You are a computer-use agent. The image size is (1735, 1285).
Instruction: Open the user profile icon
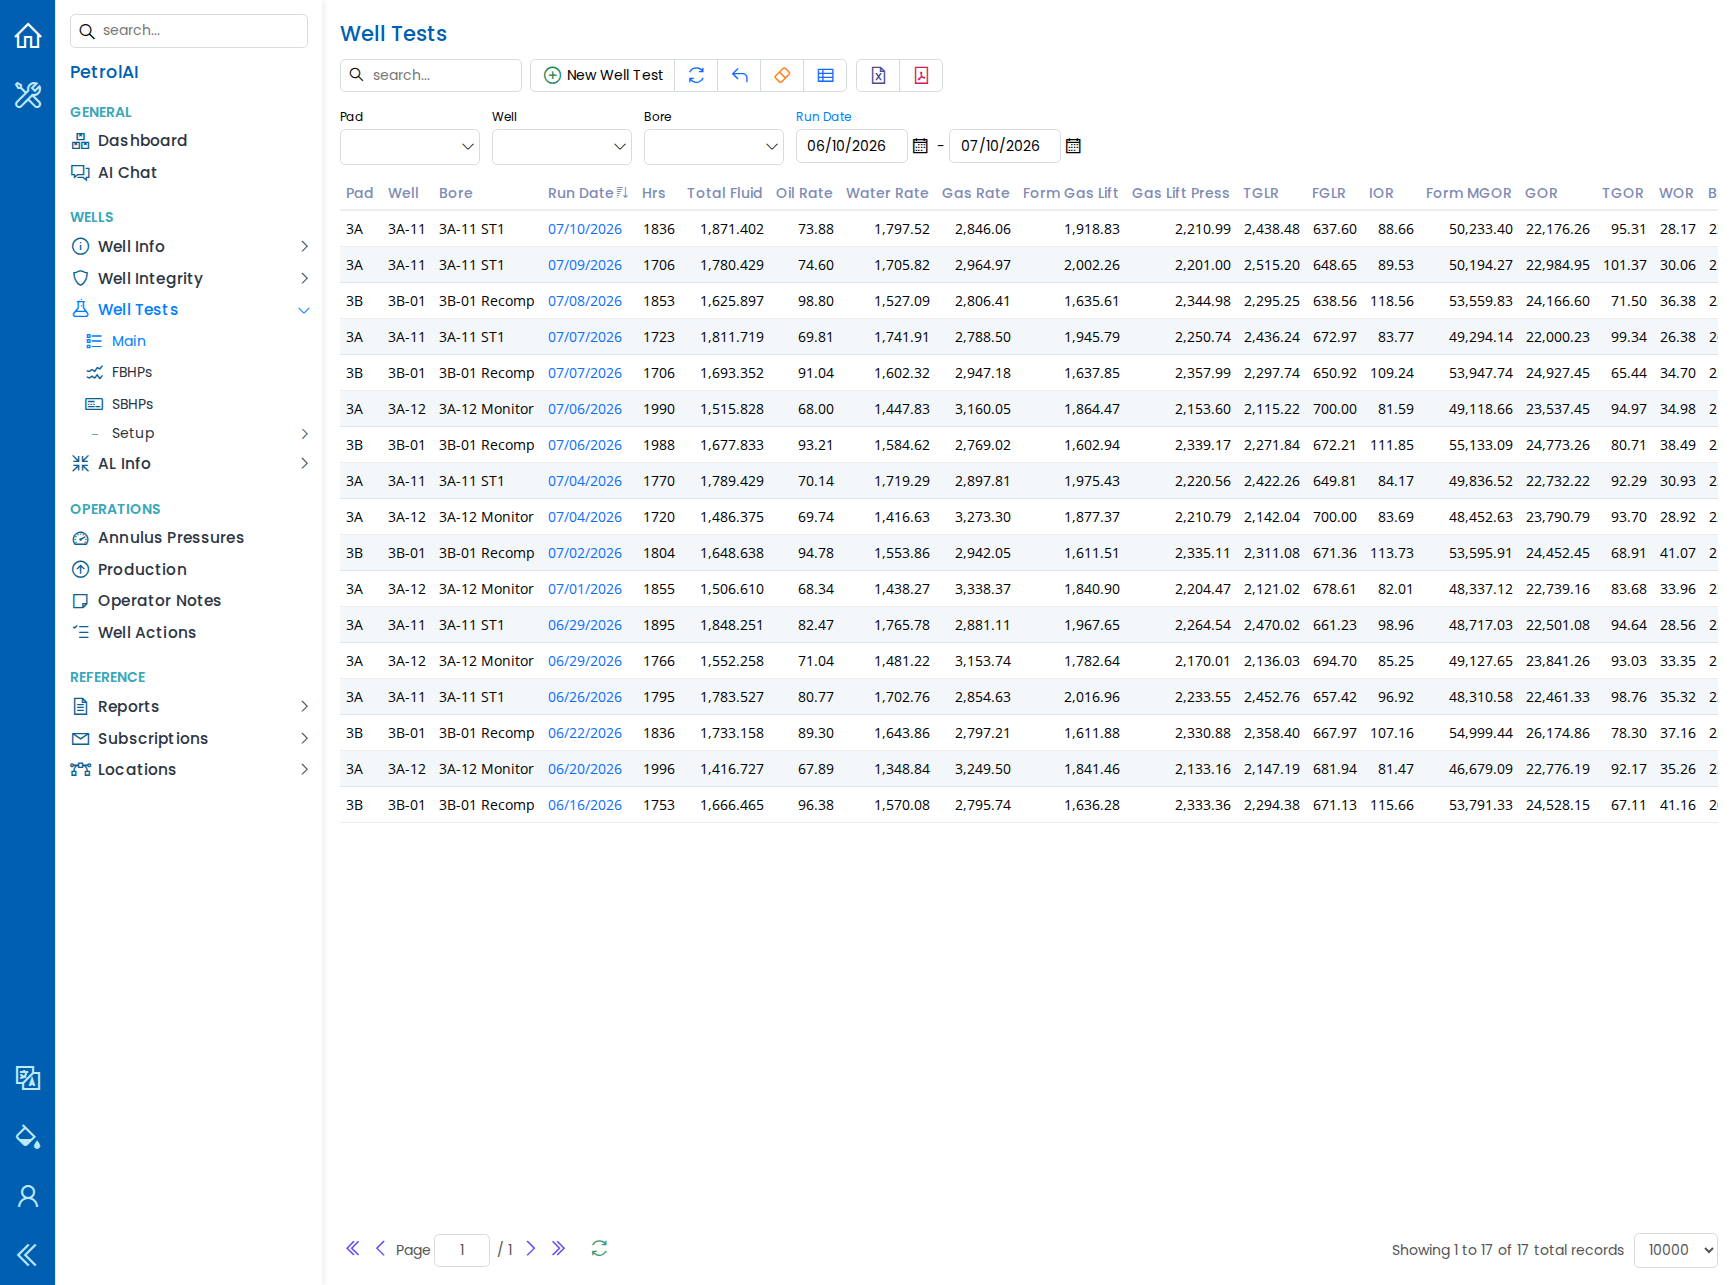coord(28,1196)
